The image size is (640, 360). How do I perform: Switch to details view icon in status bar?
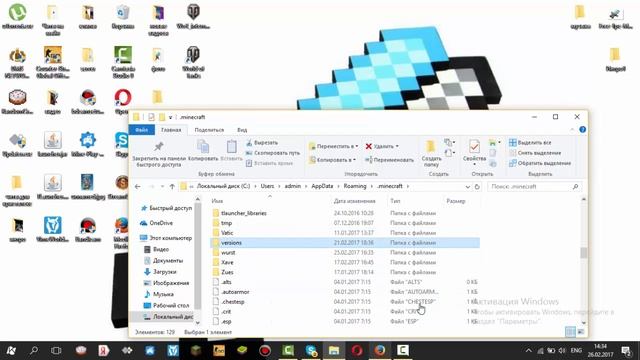pyautogui.click(x=570, y=332)
